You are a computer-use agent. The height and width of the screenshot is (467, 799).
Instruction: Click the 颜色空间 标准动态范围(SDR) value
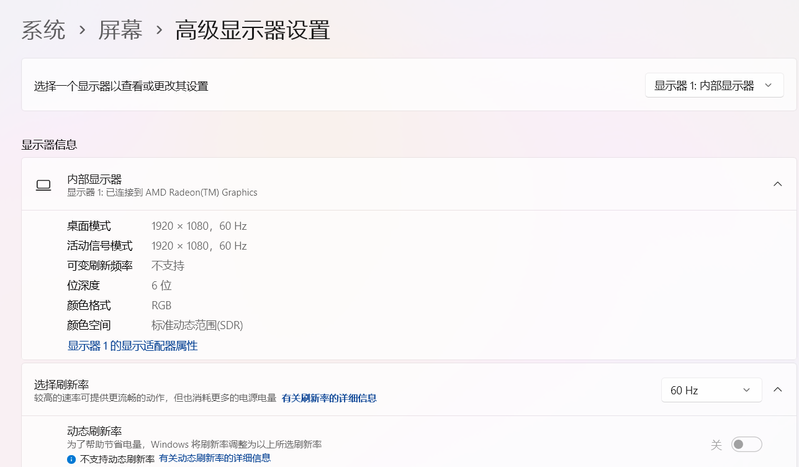pos(197,326)
